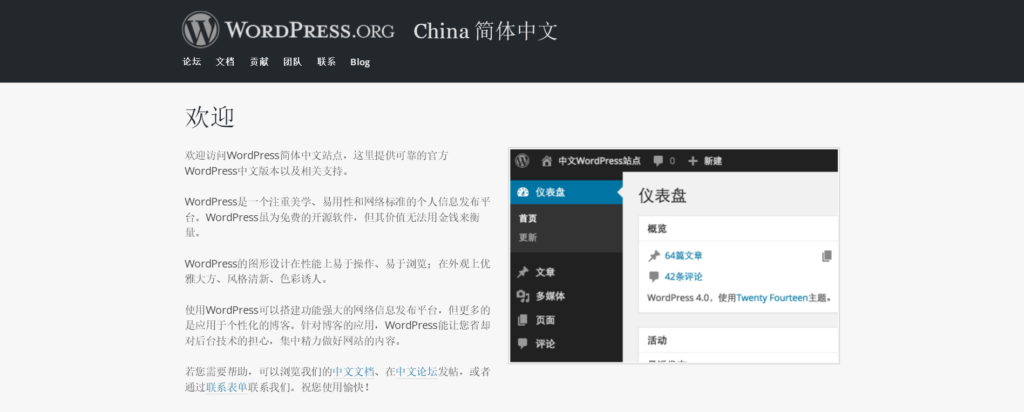Click the 欢迎 heading
Viewport: 1024px width, 412px height.
click(x=210, y=118)
